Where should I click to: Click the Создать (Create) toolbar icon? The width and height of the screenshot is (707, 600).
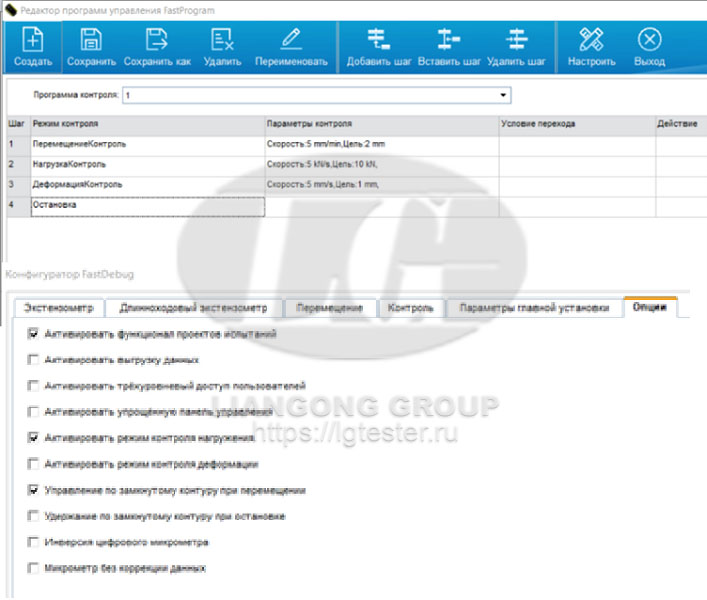click(33, 41)
